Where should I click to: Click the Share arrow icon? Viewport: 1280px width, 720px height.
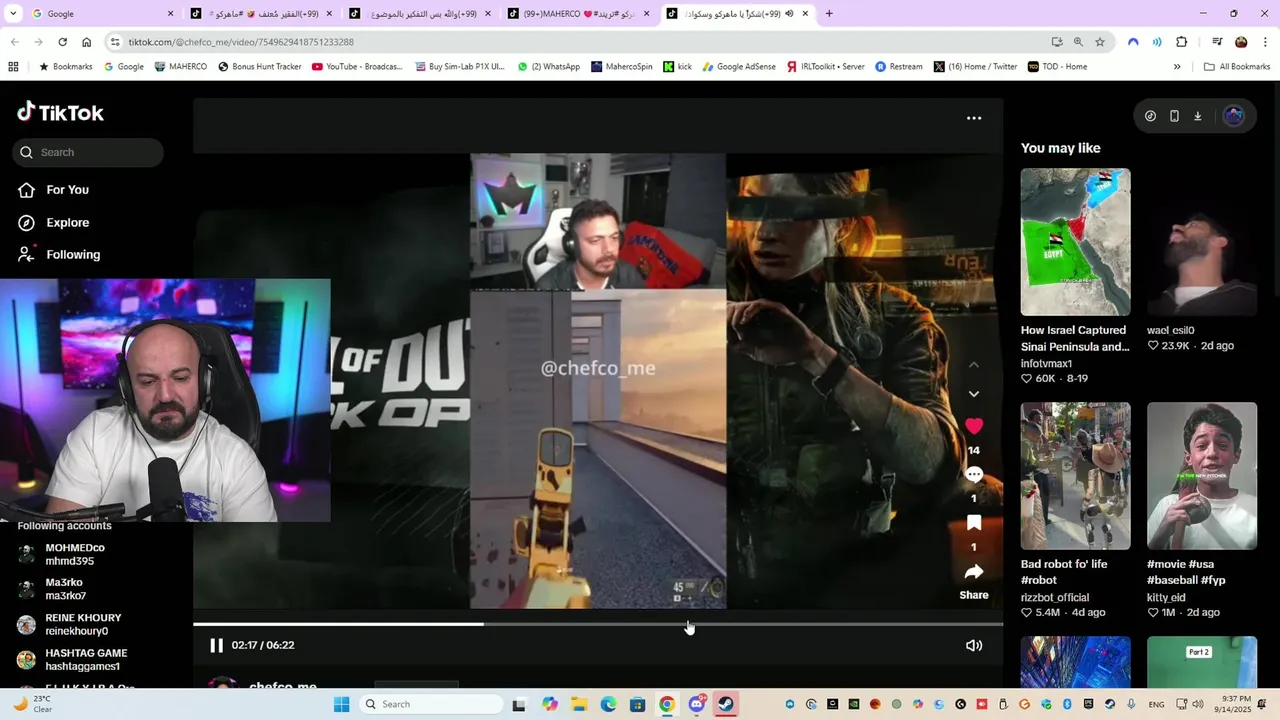pos(974,572)
